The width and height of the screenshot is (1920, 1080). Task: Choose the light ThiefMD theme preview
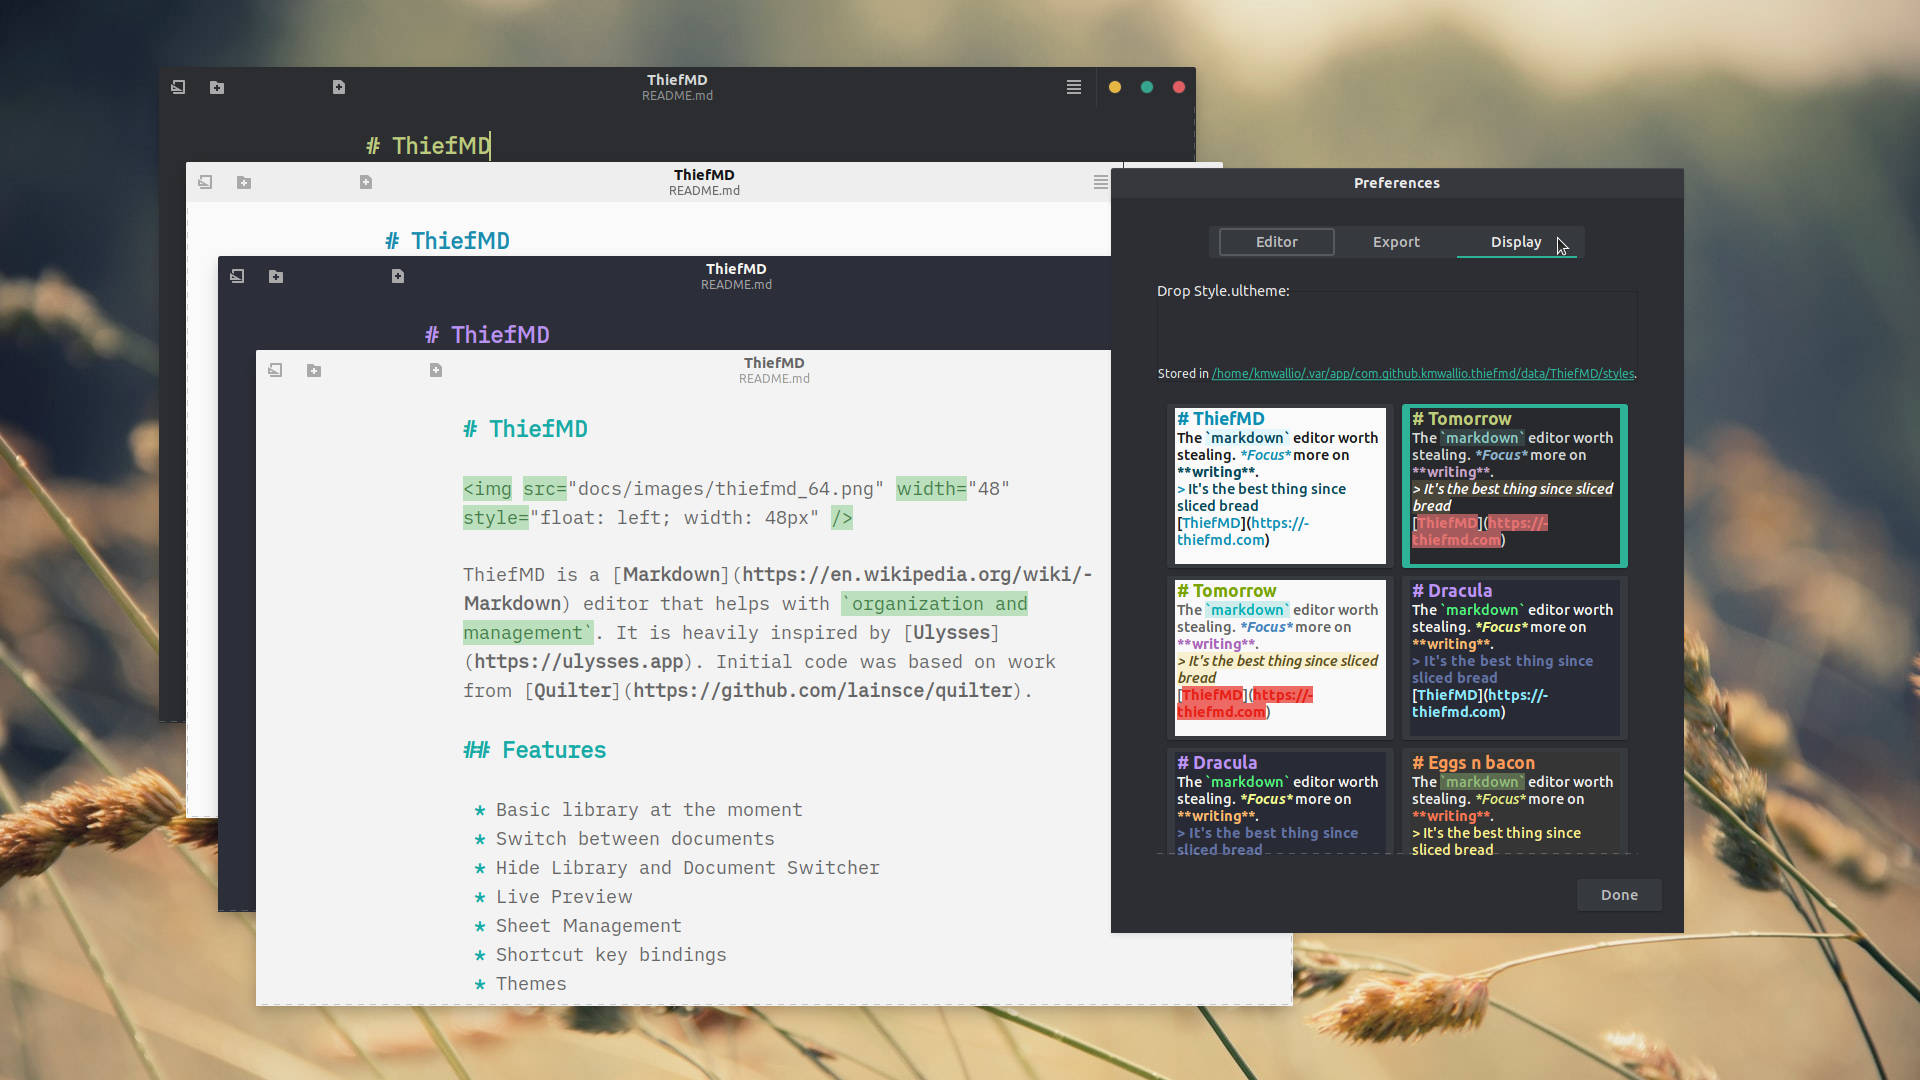coord(1279,485)
